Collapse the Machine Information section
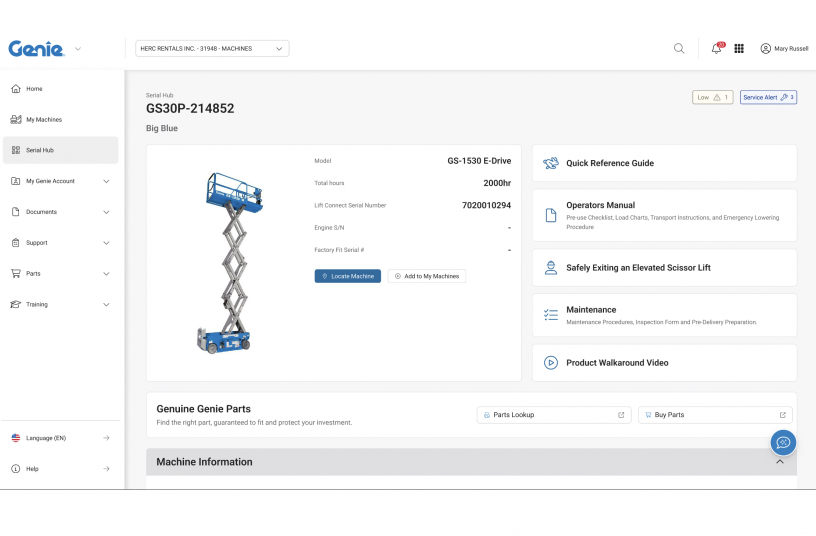 779,462
